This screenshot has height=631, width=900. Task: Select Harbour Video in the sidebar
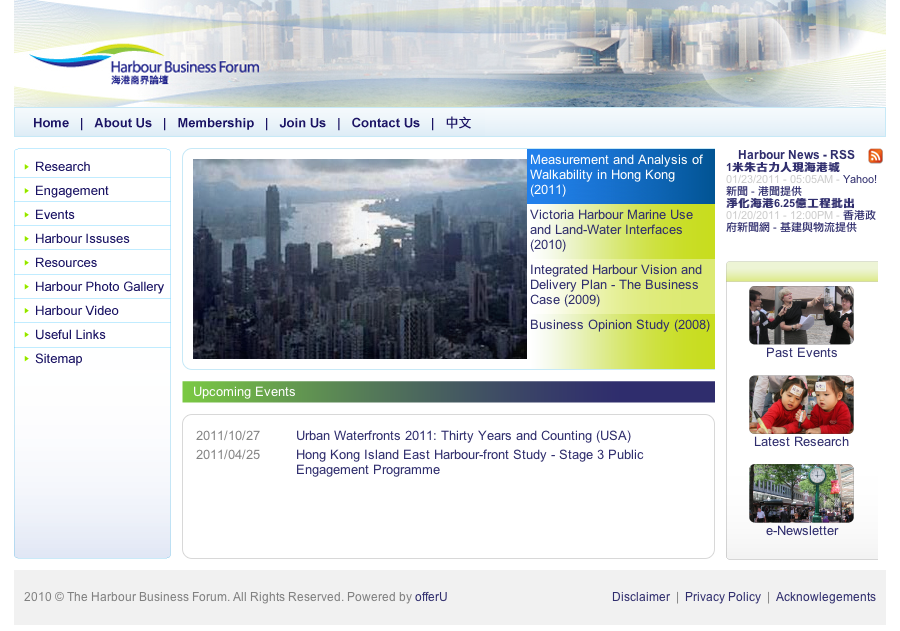pyautogui.click(x=77, y=311)
